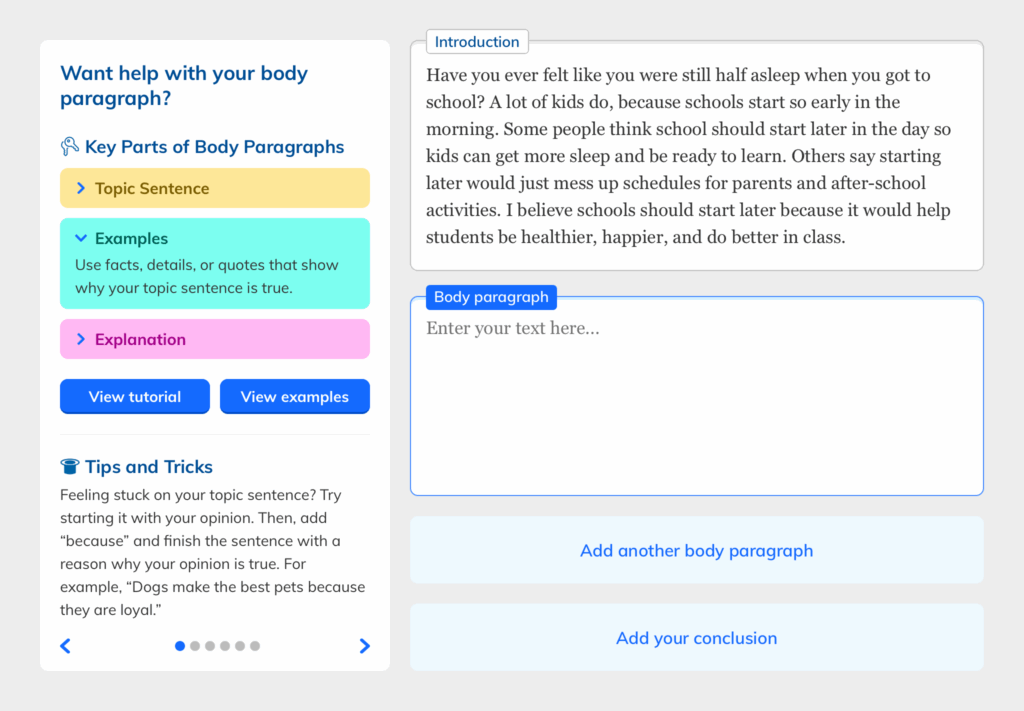Select the Introduction label tab
This screenshot has height=711, width=1024.
tap(477, 42)
